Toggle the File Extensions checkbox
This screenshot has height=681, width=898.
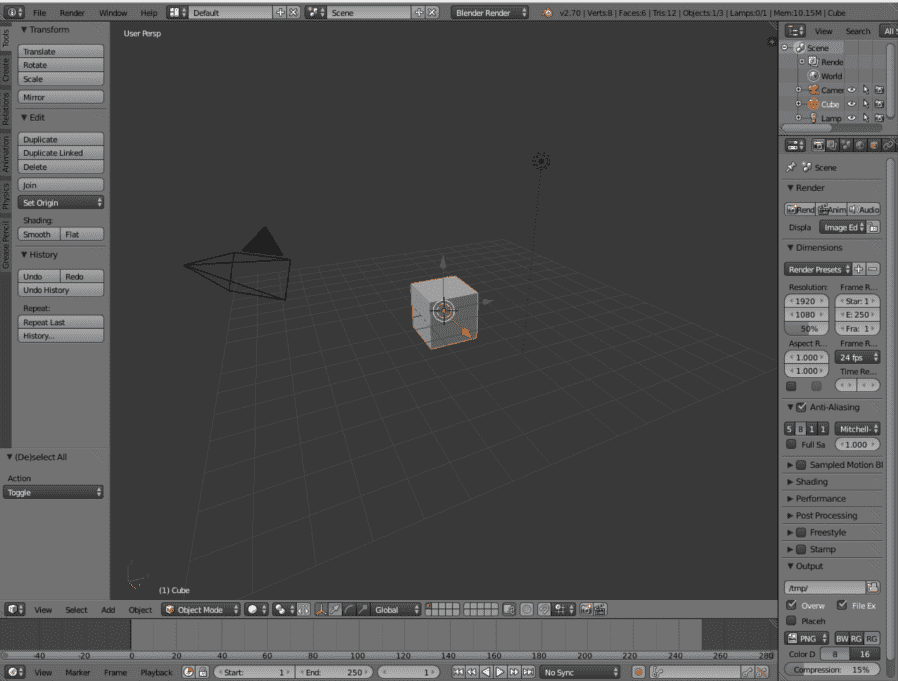(842, 605)
